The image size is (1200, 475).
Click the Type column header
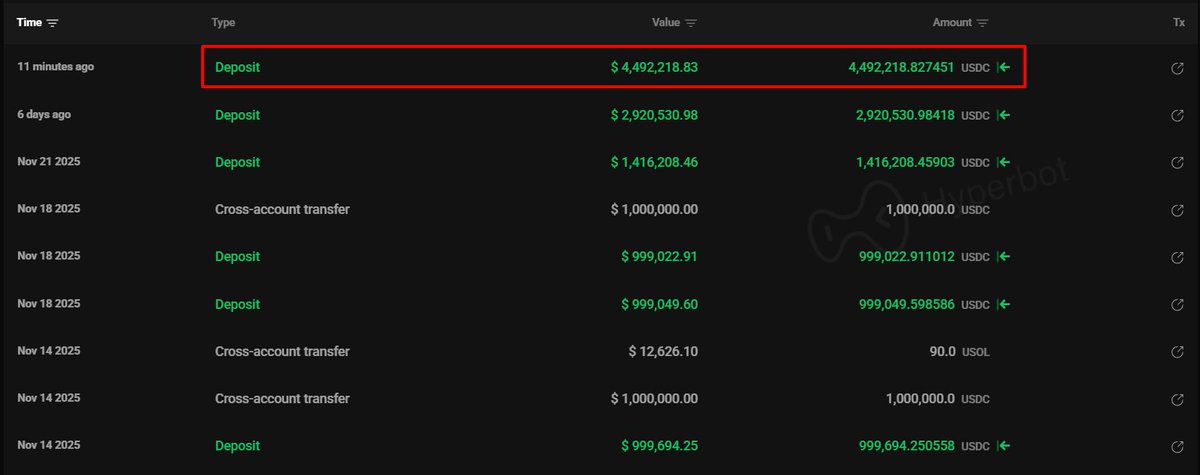223,22
